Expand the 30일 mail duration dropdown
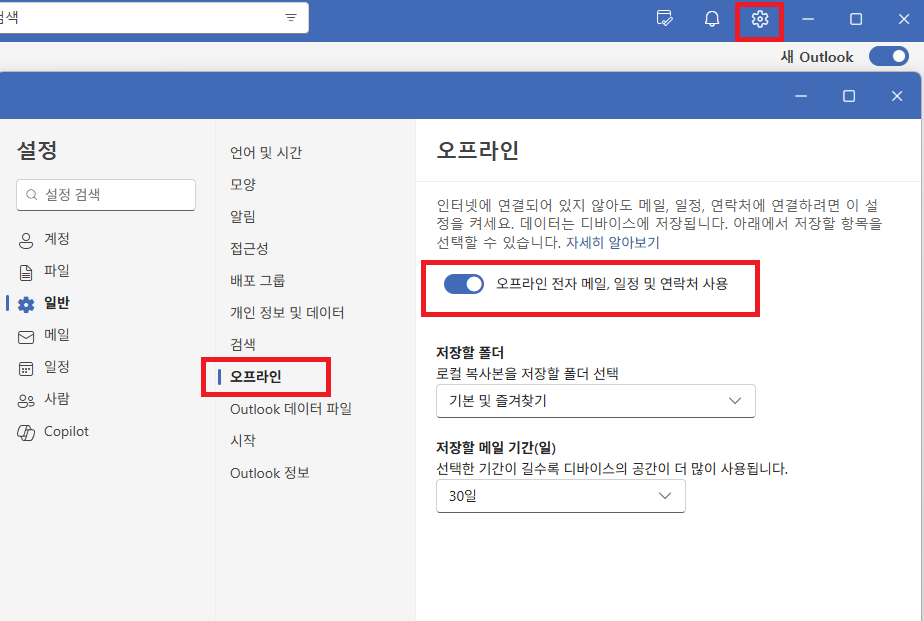This screenshot has height=621, width=924. click(560, 495)
